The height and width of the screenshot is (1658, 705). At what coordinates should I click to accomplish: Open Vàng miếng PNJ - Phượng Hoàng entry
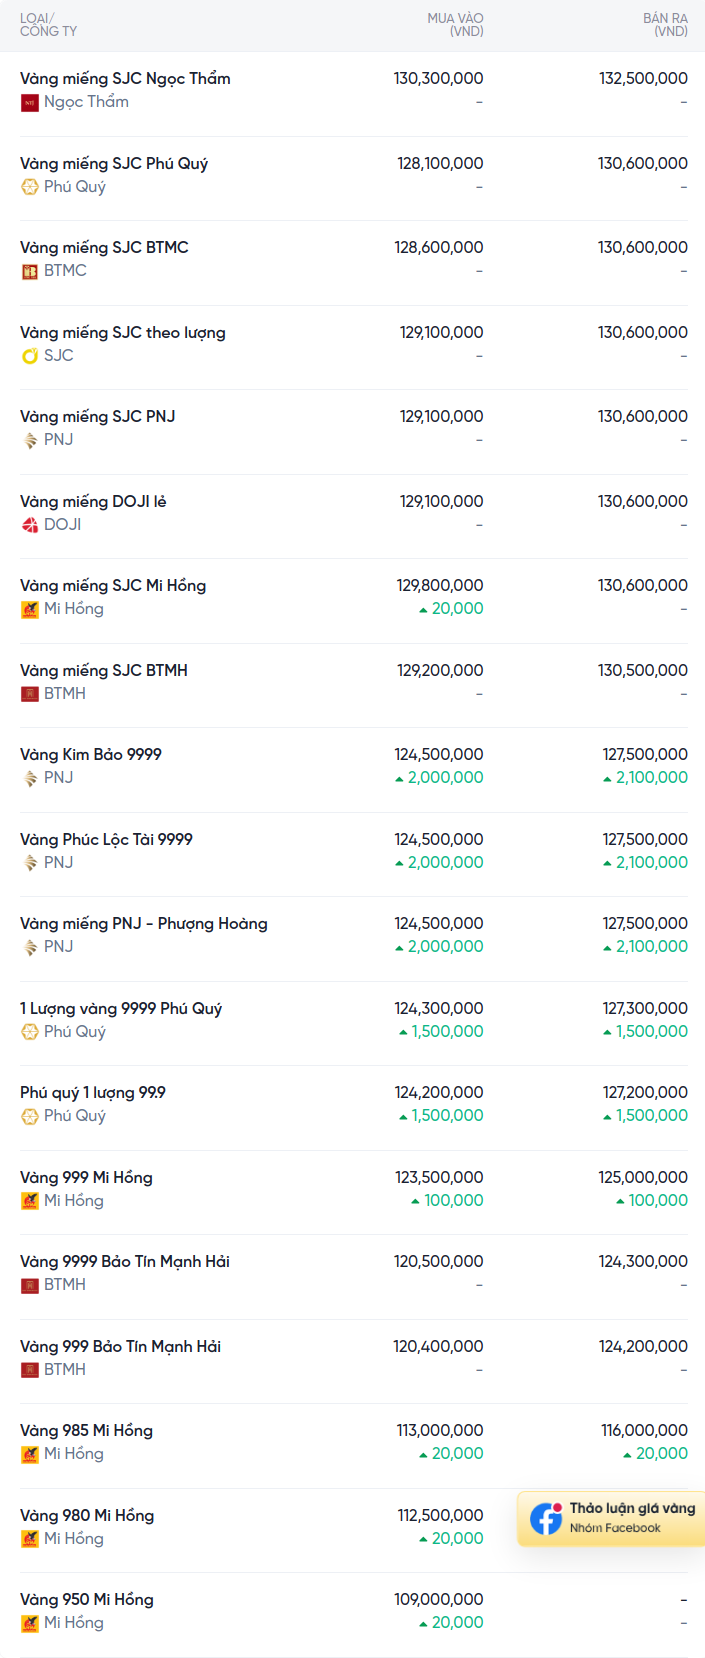(144, 924)
